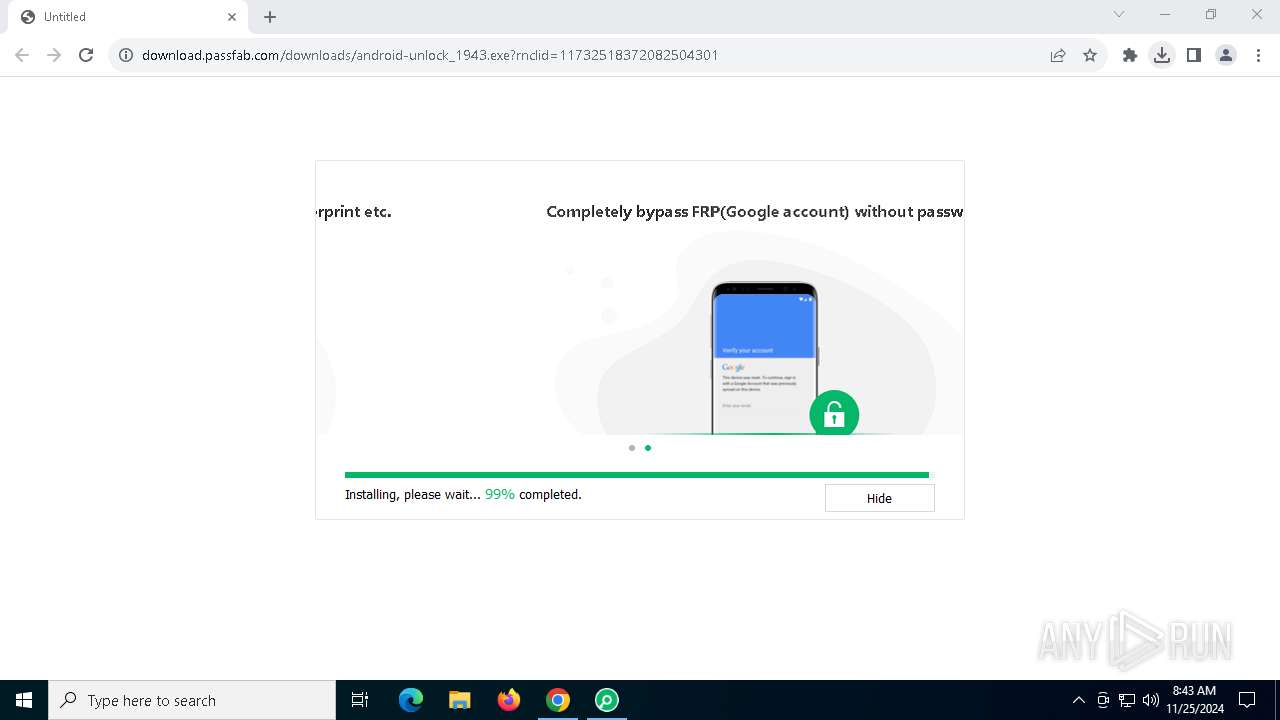Open File Explorer from taskbar
This screenshot has height=720, width=1280.
click(460, 700)
